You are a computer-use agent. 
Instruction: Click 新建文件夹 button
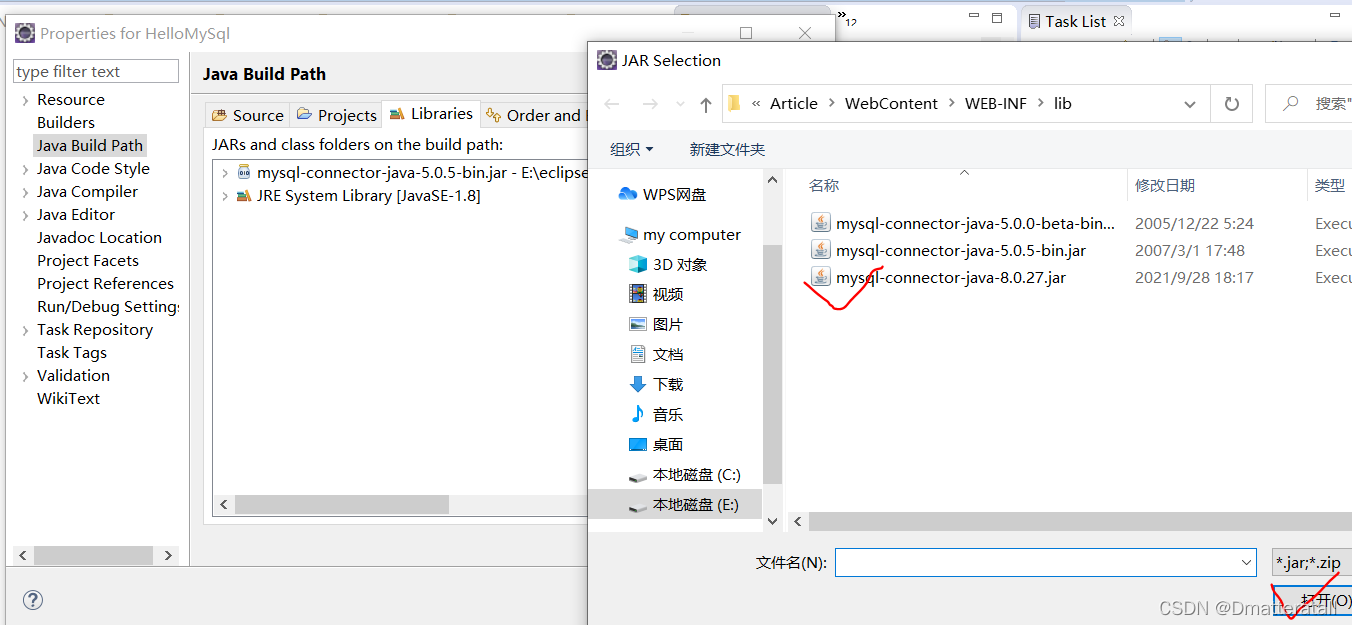pyautogui.click(x=727, y=149)
